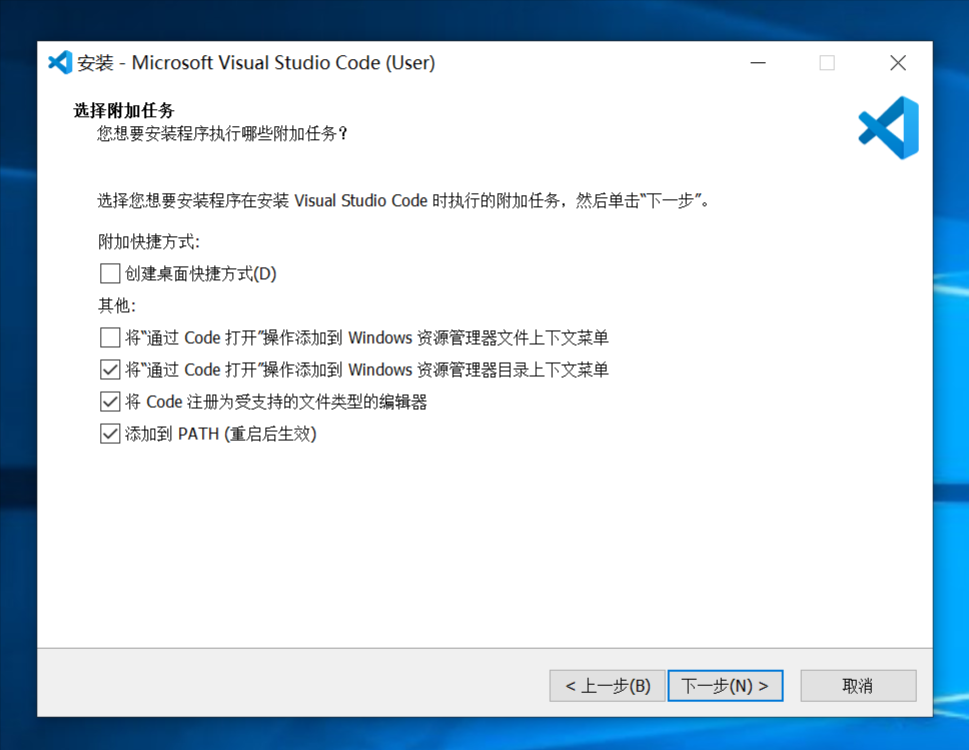Uncheck 添加到 PATH (重启后生效)
The image size is (969, 750).
tap(110, 434)
